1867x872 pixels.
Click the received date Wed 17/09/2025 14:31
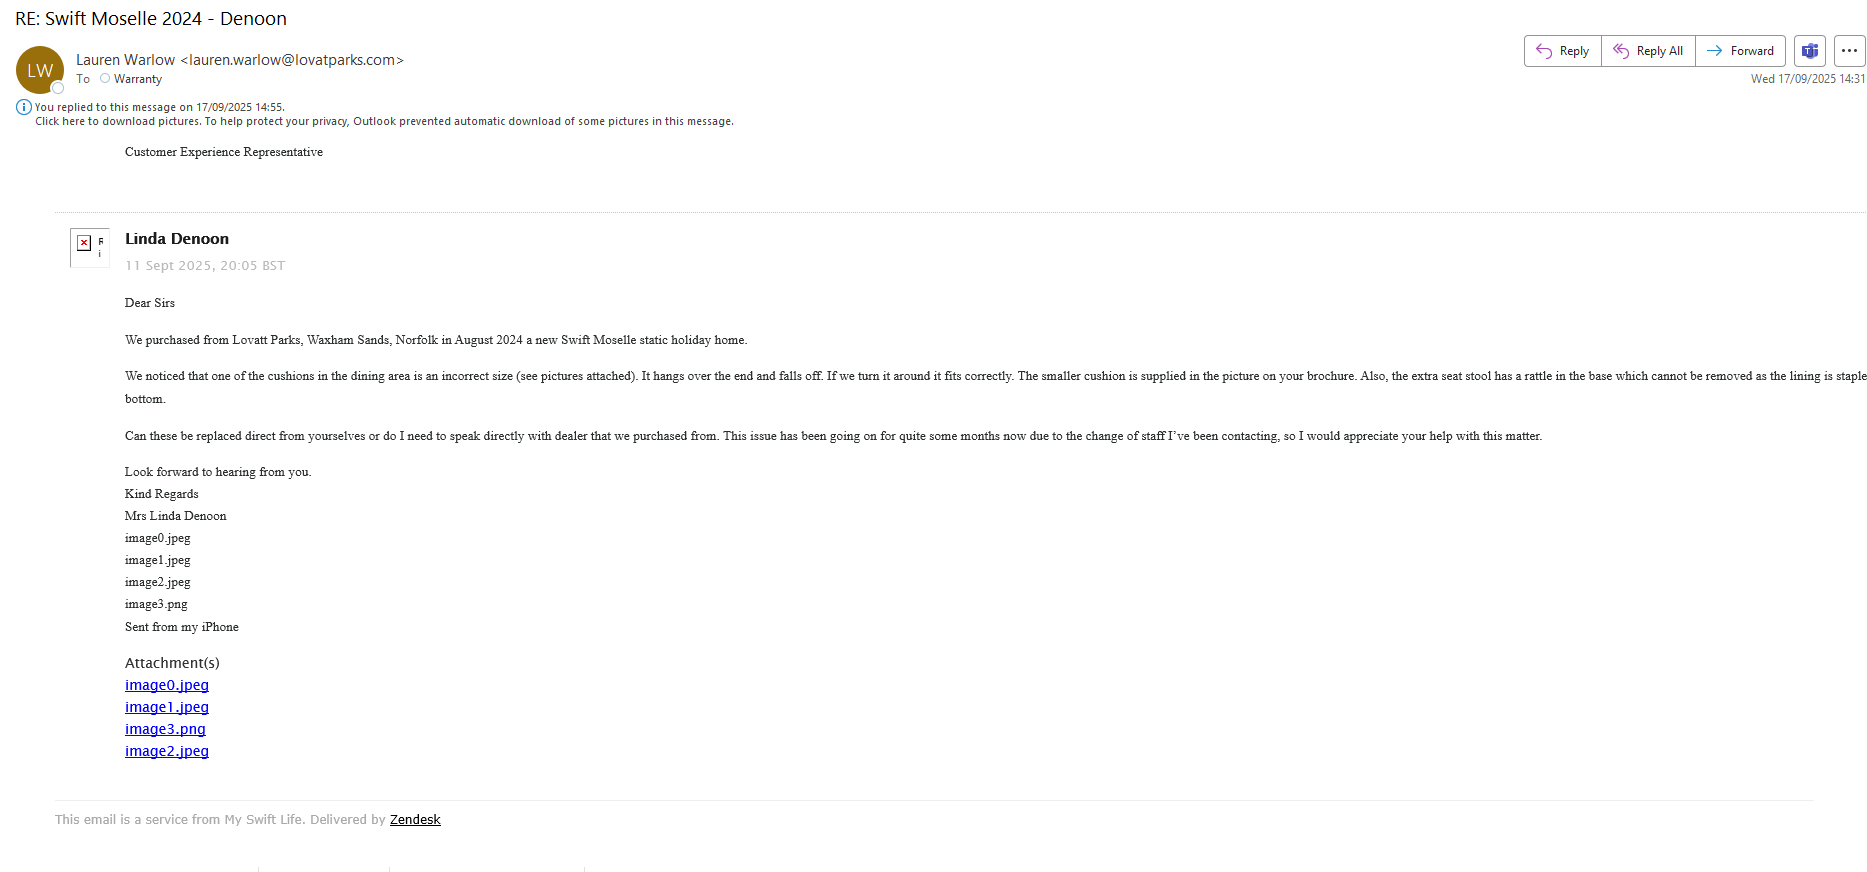1807,78
